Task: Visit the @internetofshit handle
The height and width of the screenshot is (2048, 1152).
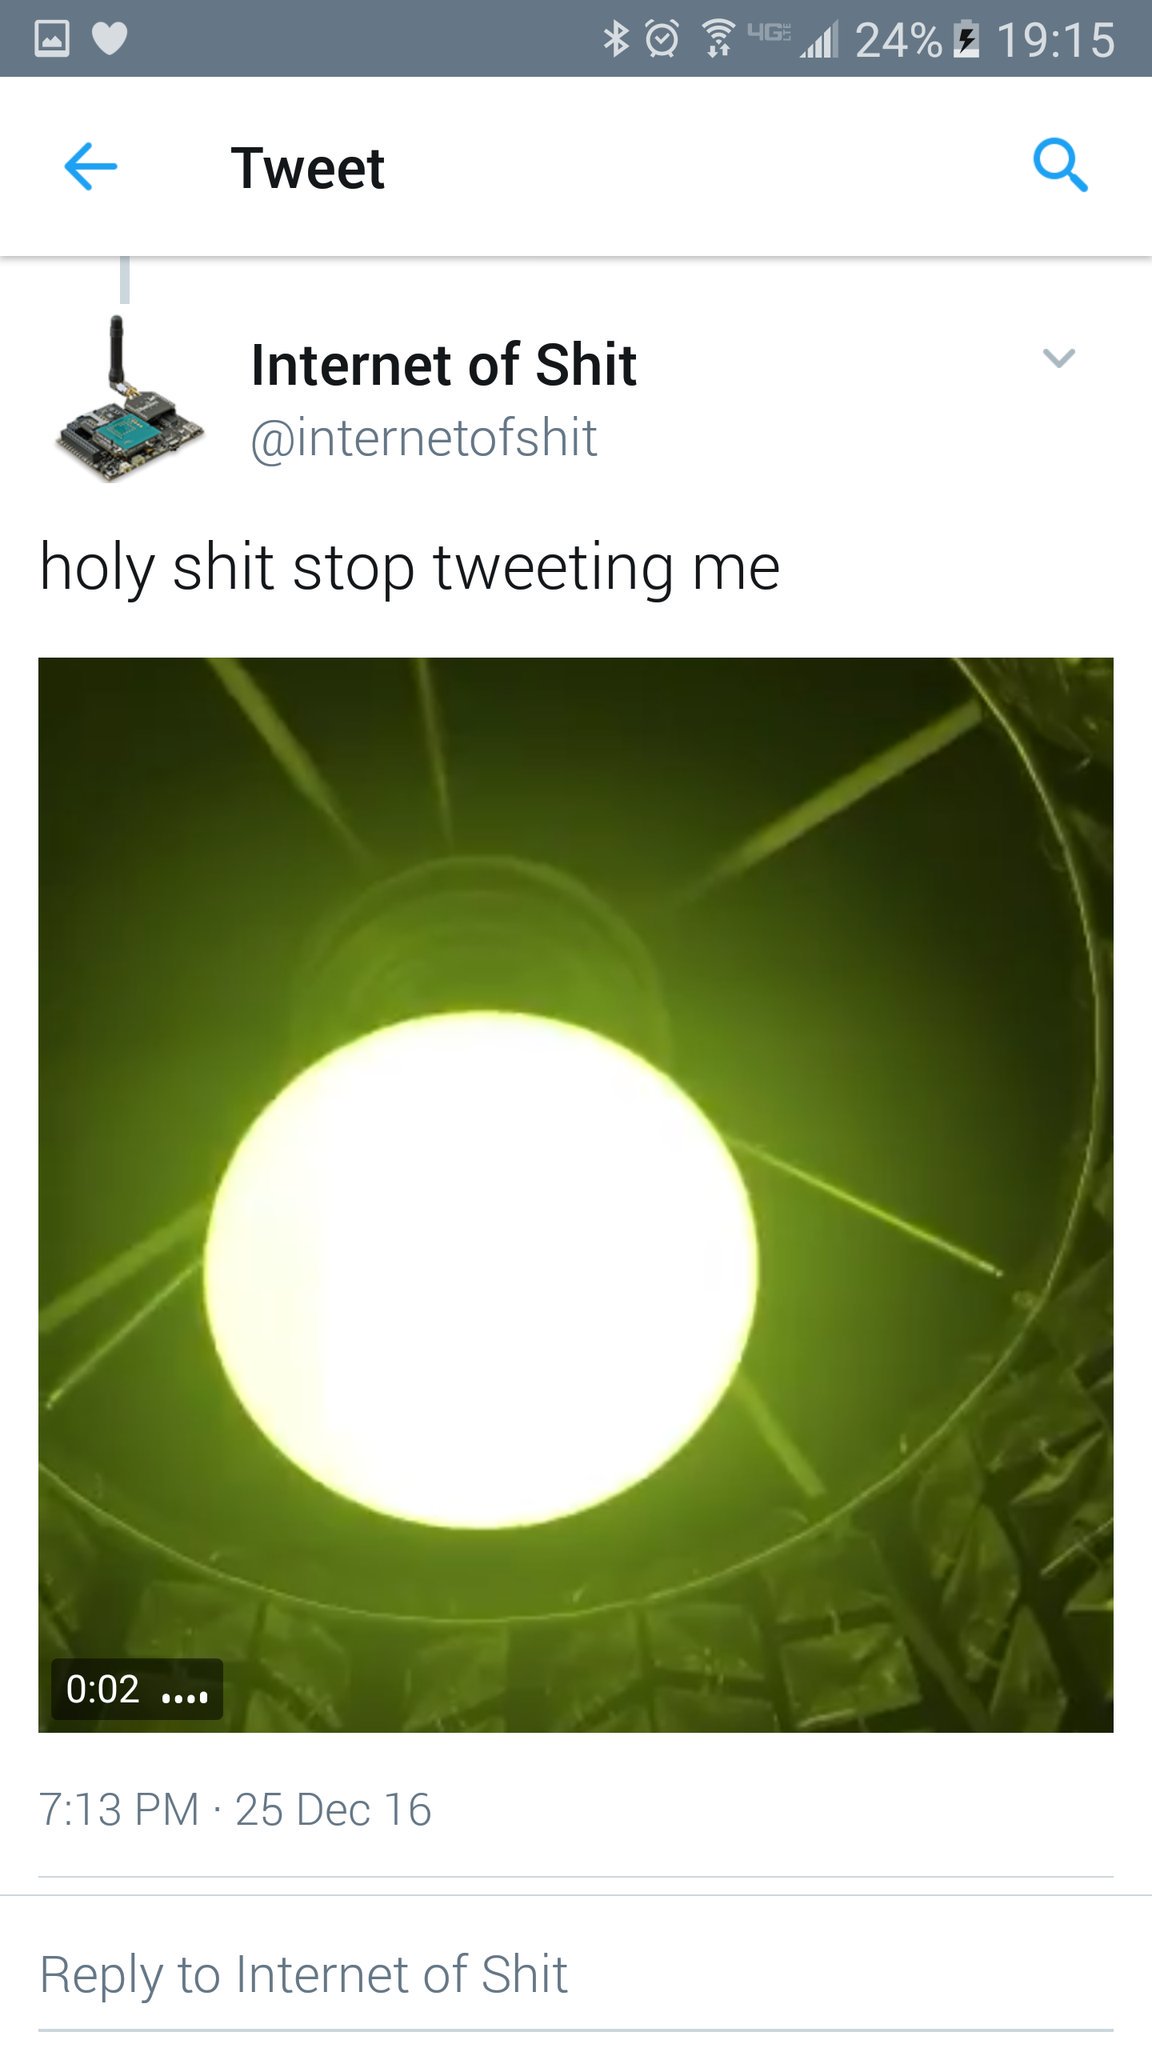Action: point(423,438)
